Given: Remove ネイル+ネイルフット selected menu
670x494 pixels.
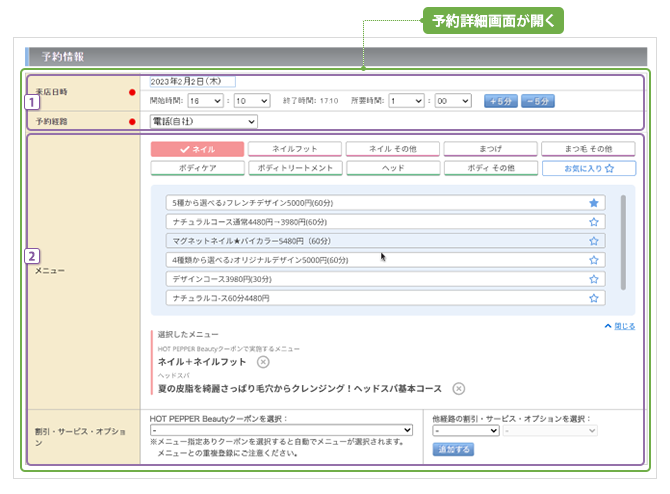Looking at the screenshot, I should [263, 362].
